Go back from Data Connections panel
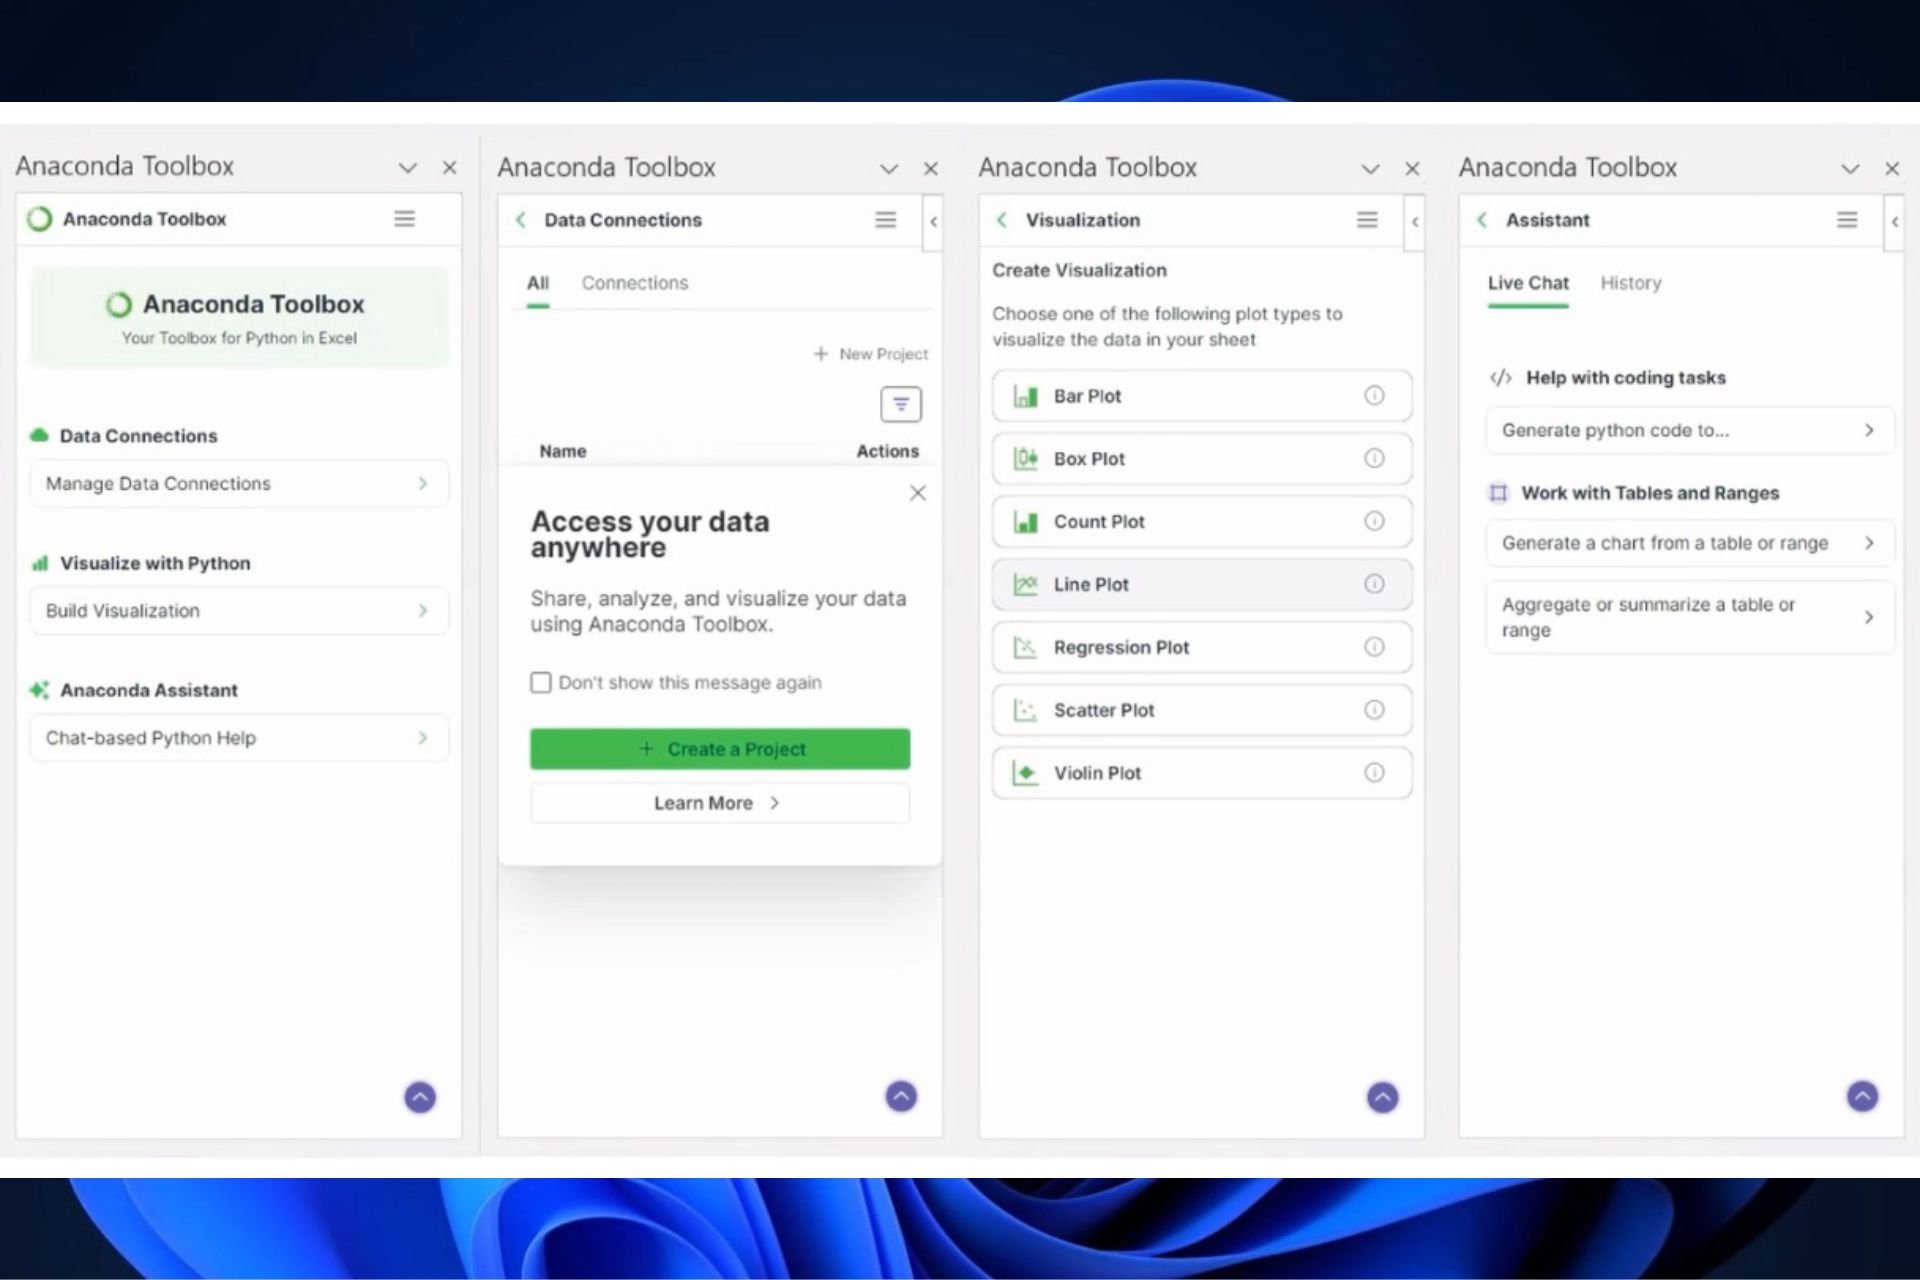This screenshot has height=1280, width=1920. (x=520, y=219)
